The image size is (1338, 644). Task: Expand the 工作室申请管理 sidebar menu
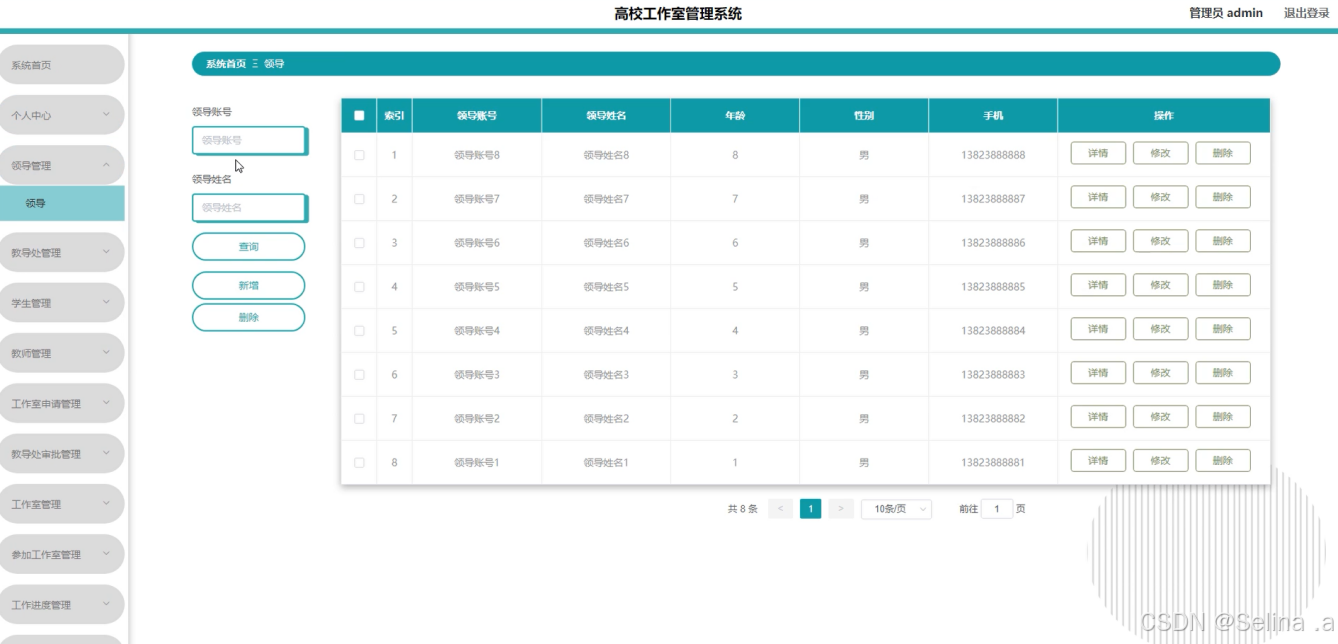click(x=62, y=404)
